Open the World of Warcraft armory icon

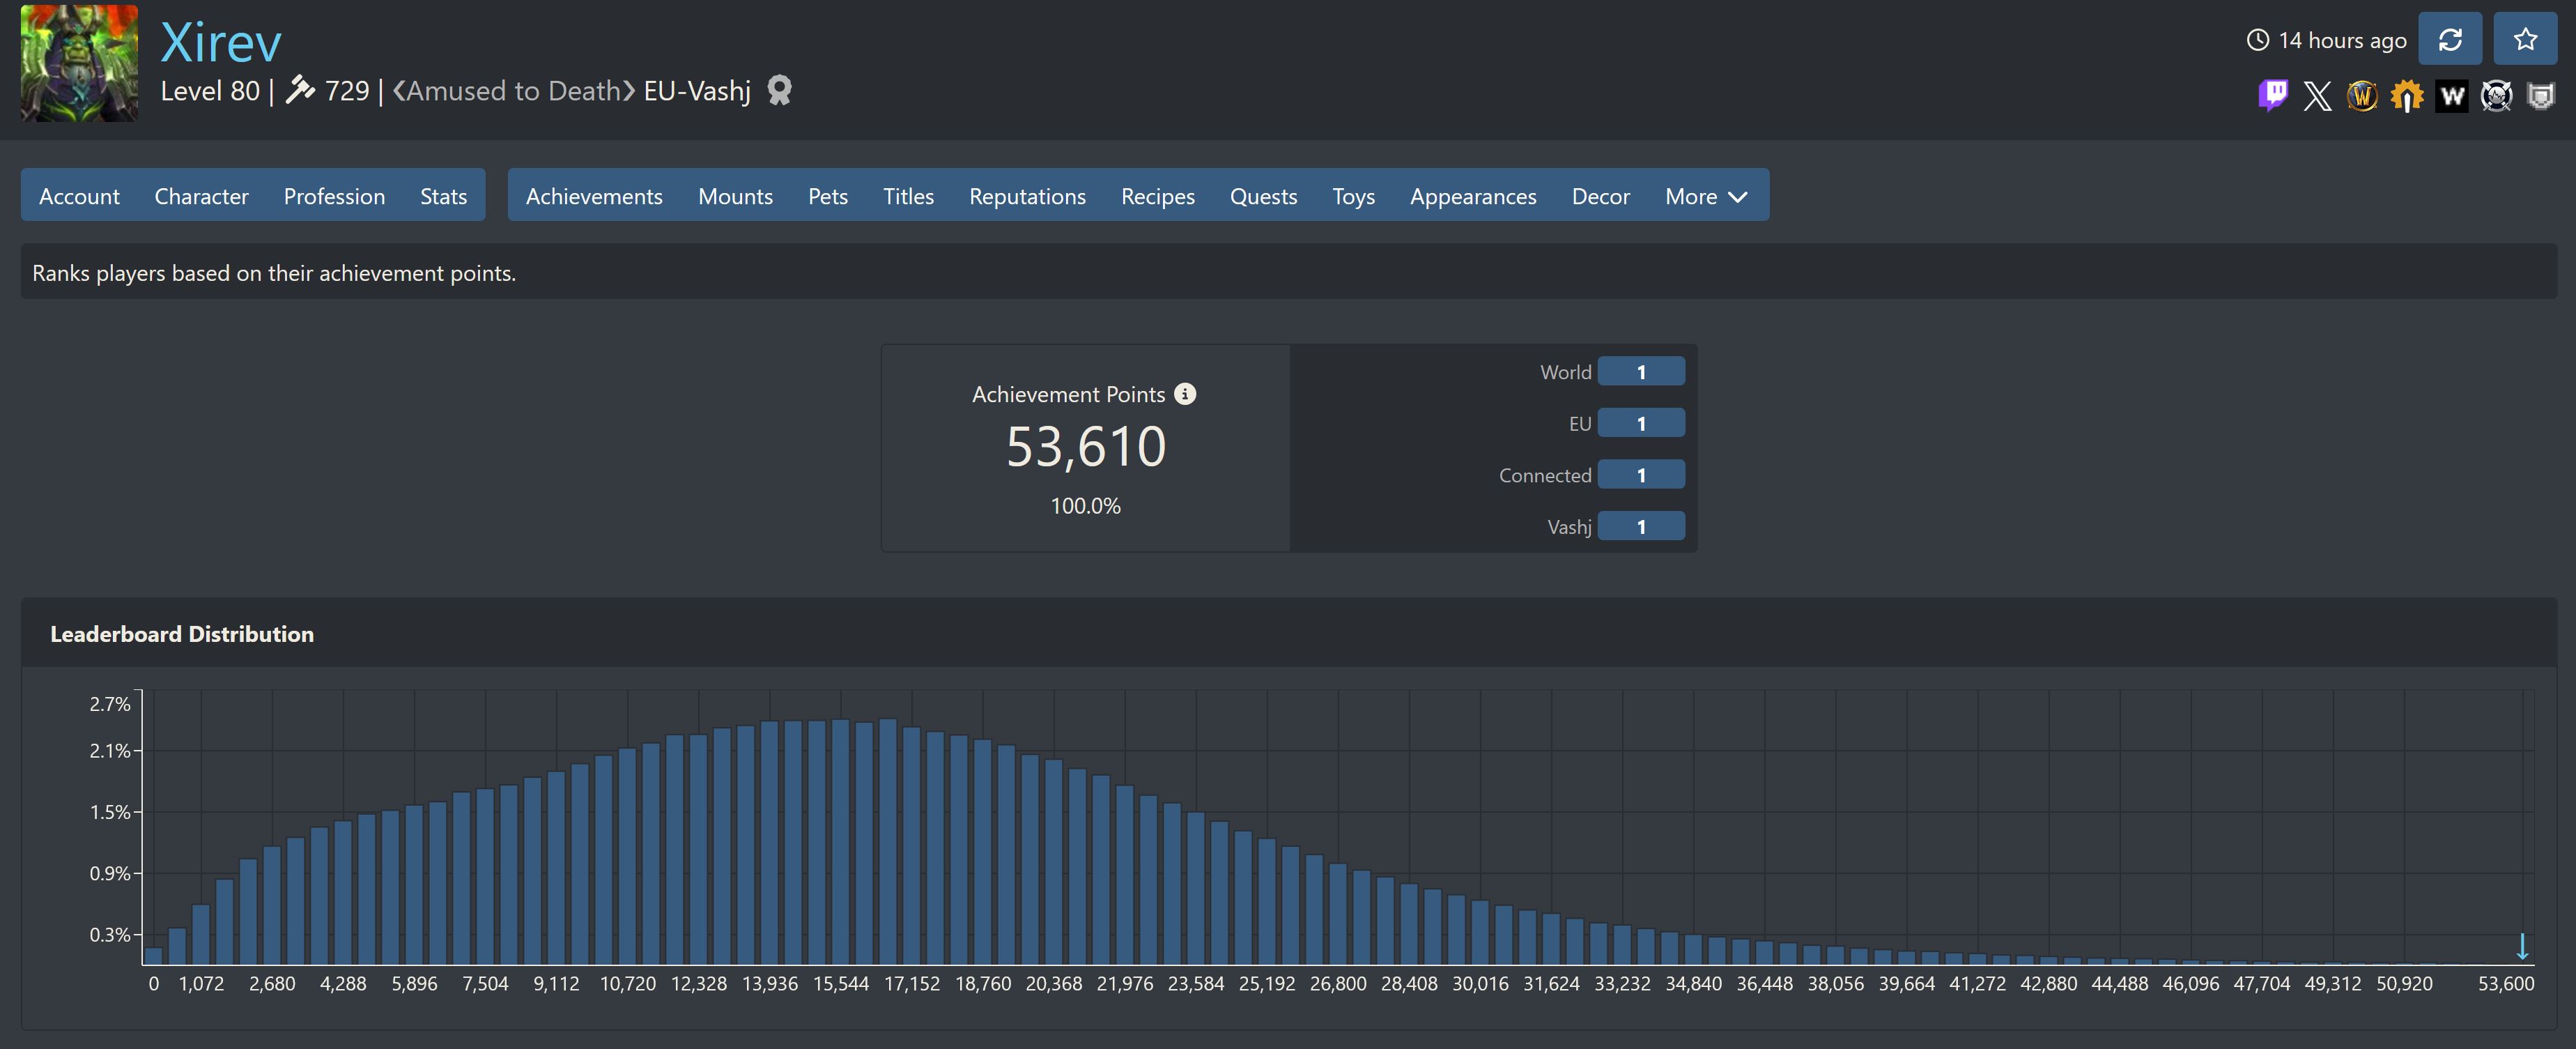click(x=2361, y=96)
